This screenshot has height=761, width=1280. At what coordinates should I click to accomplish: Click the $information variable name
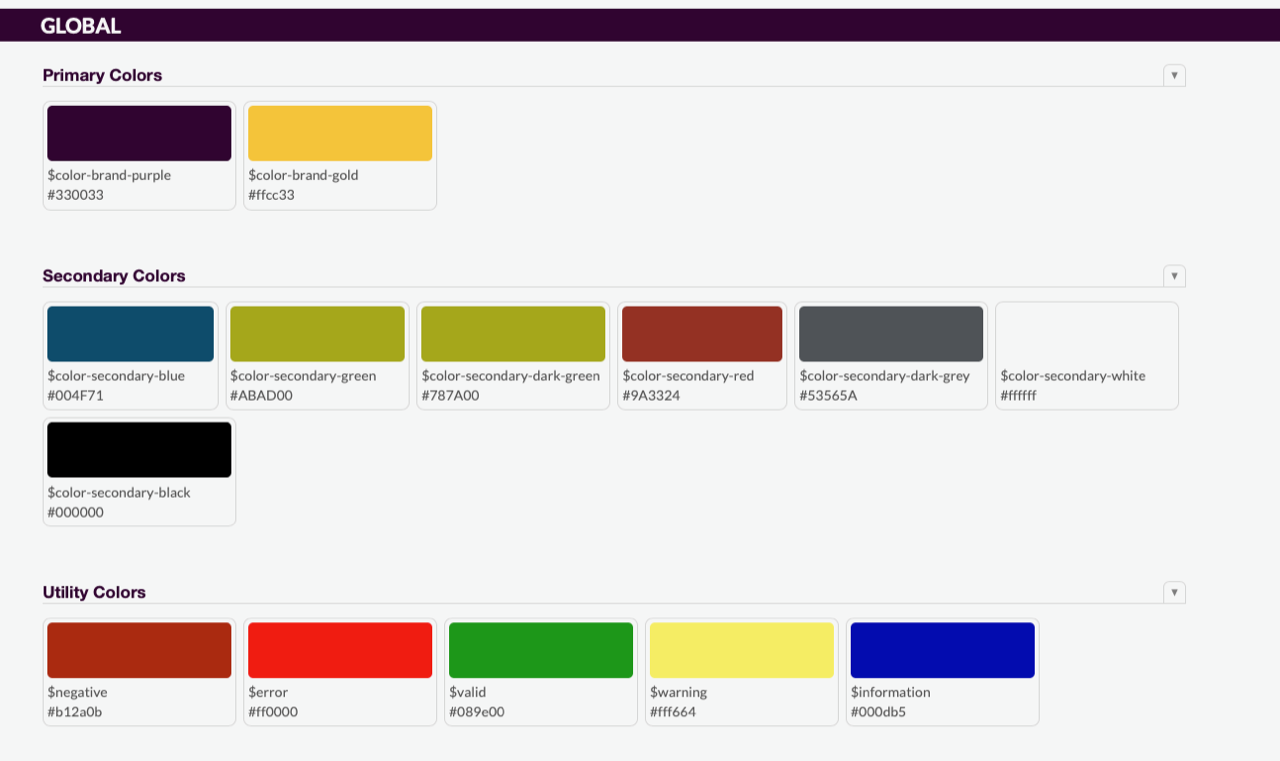click(x=891, y=692)
